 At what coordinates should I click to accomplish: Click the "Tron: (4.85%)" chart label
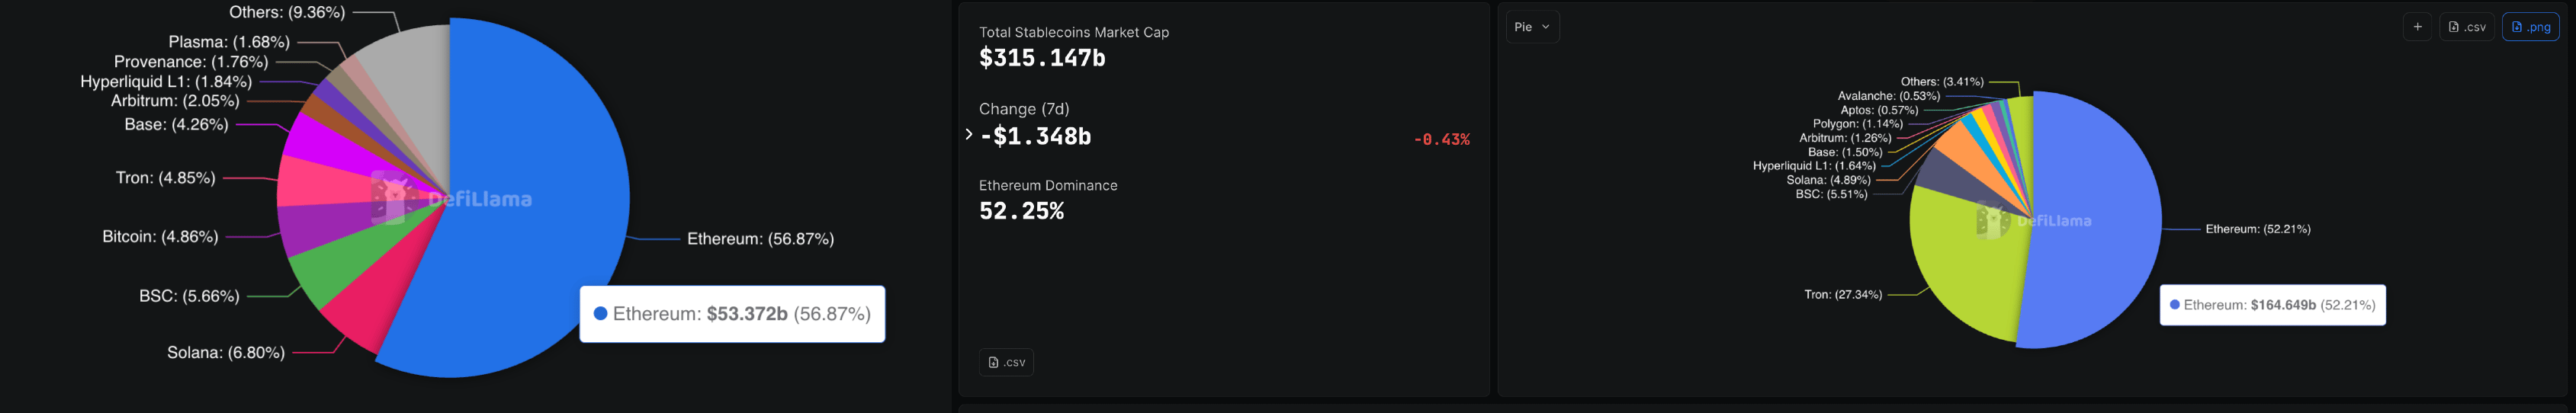click(x=165, y=178)
